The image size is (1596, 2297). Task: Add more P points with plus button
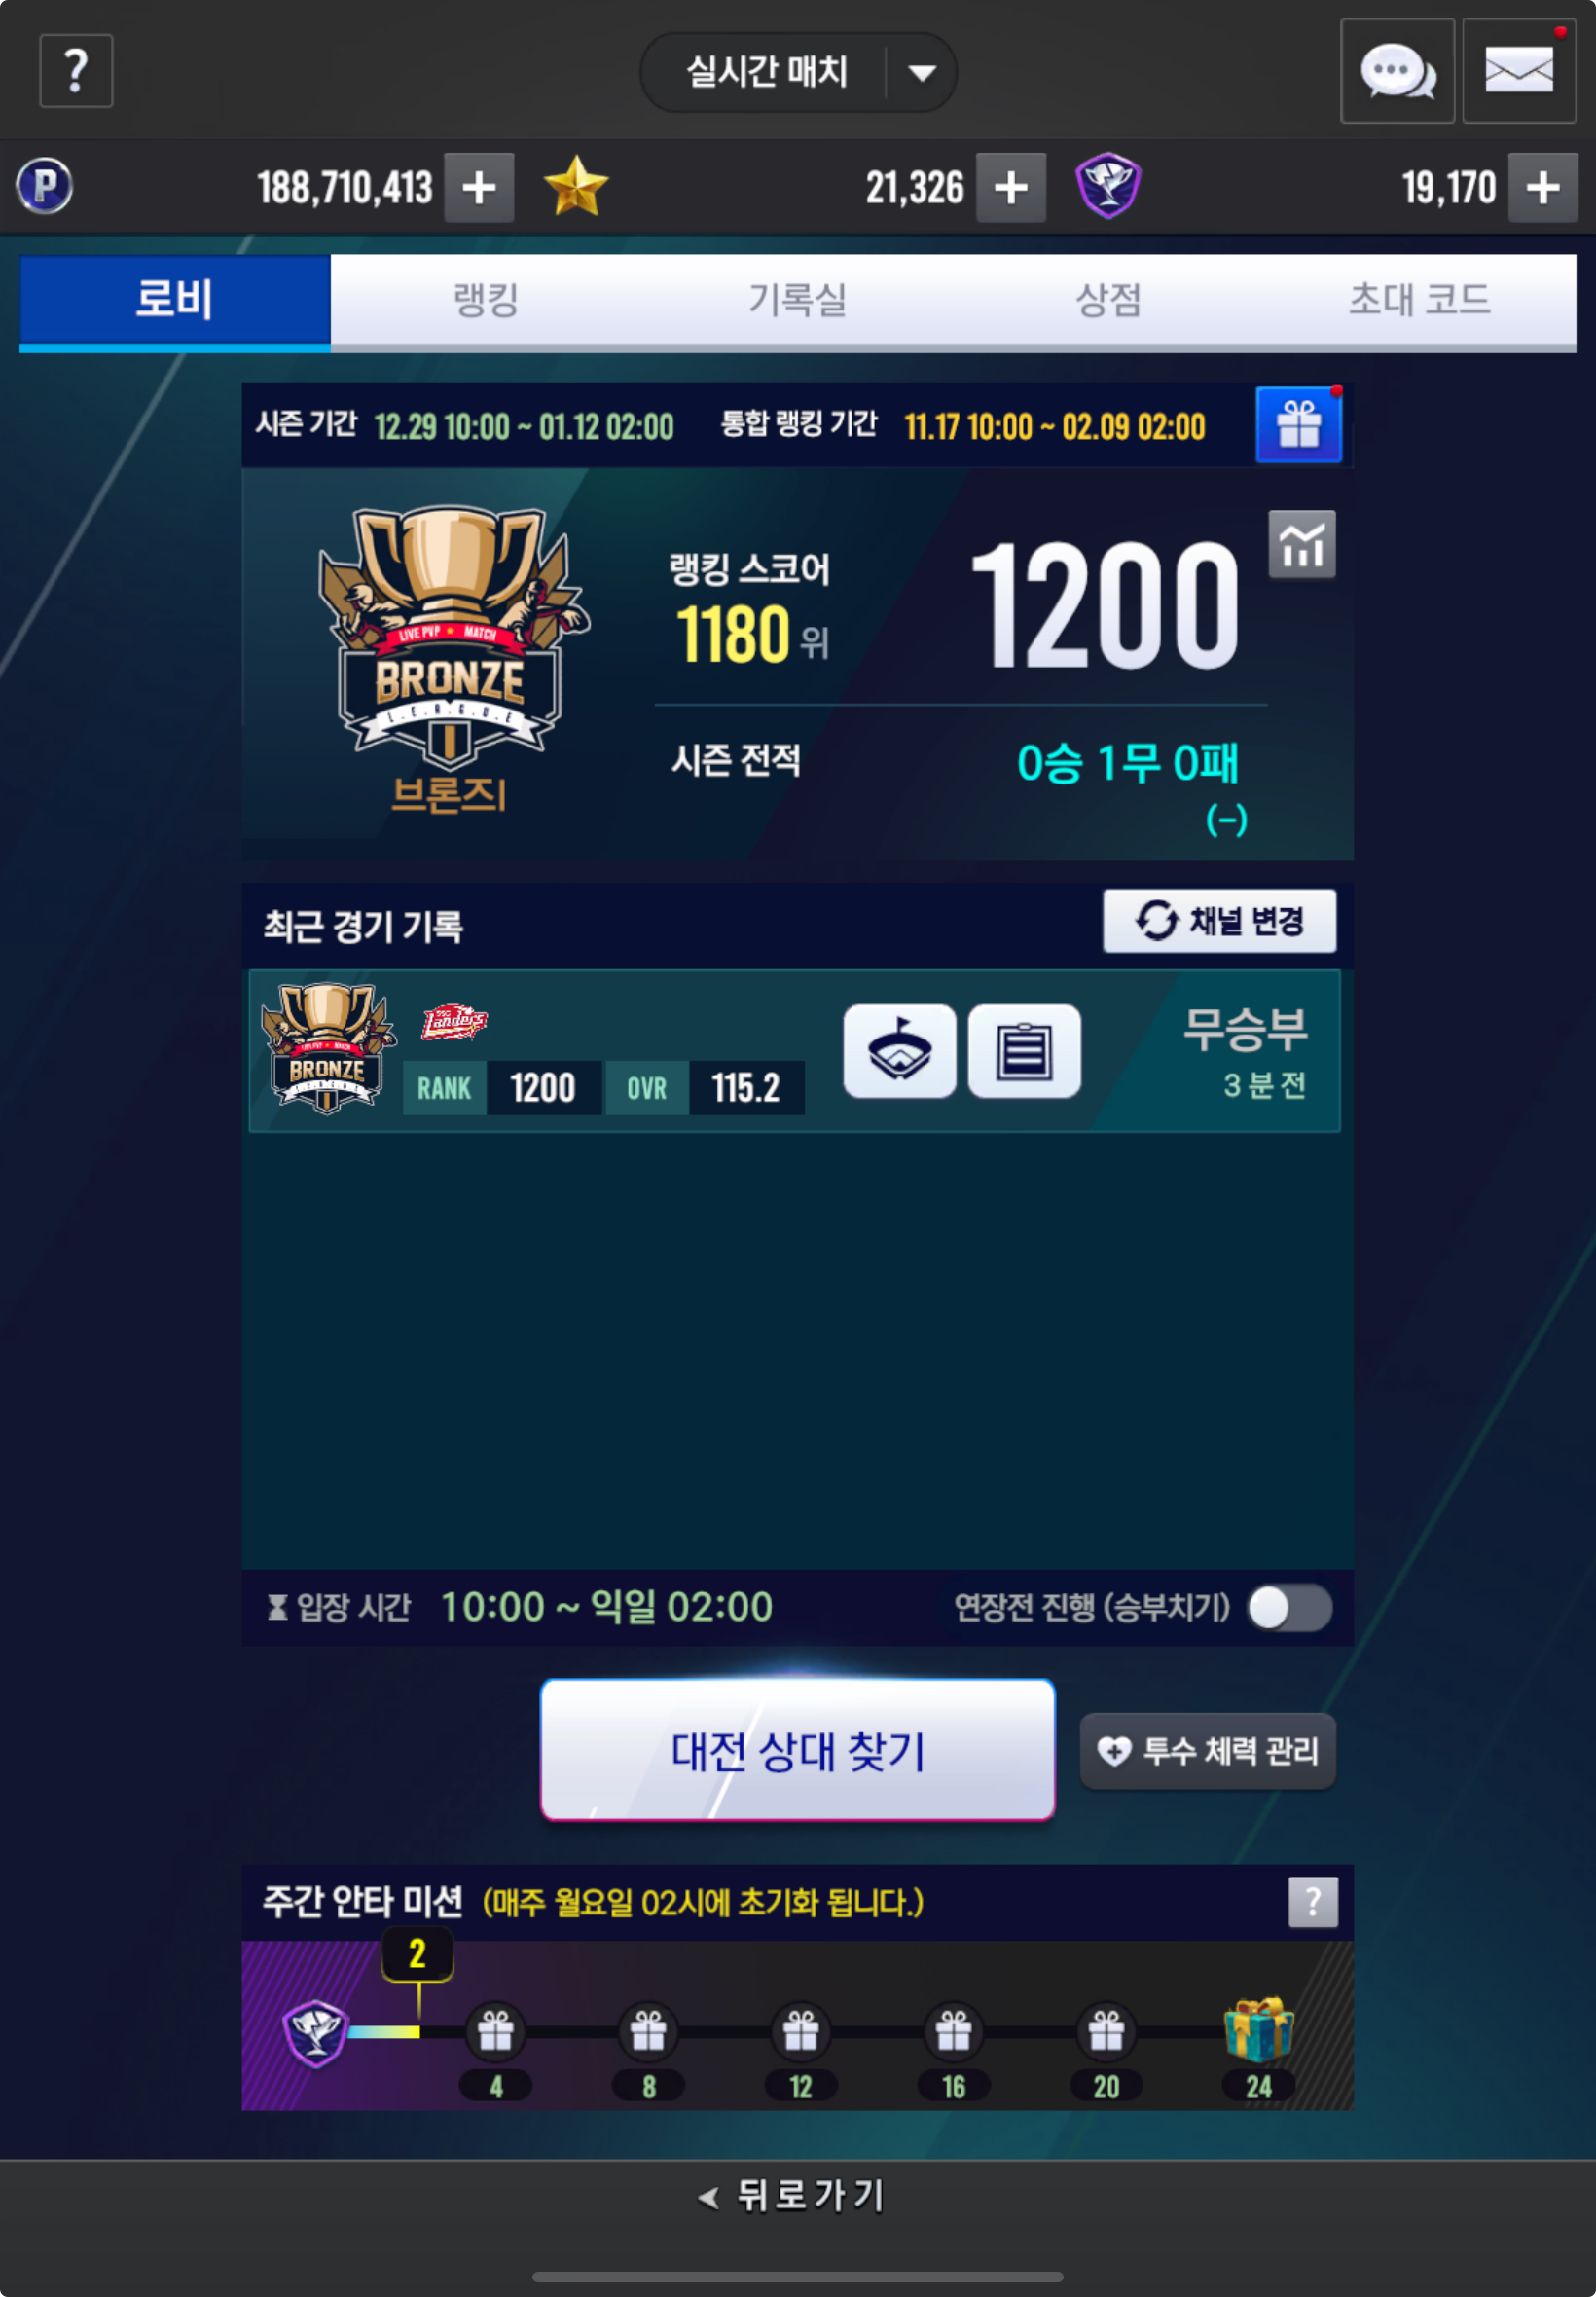tap(479, 187)
